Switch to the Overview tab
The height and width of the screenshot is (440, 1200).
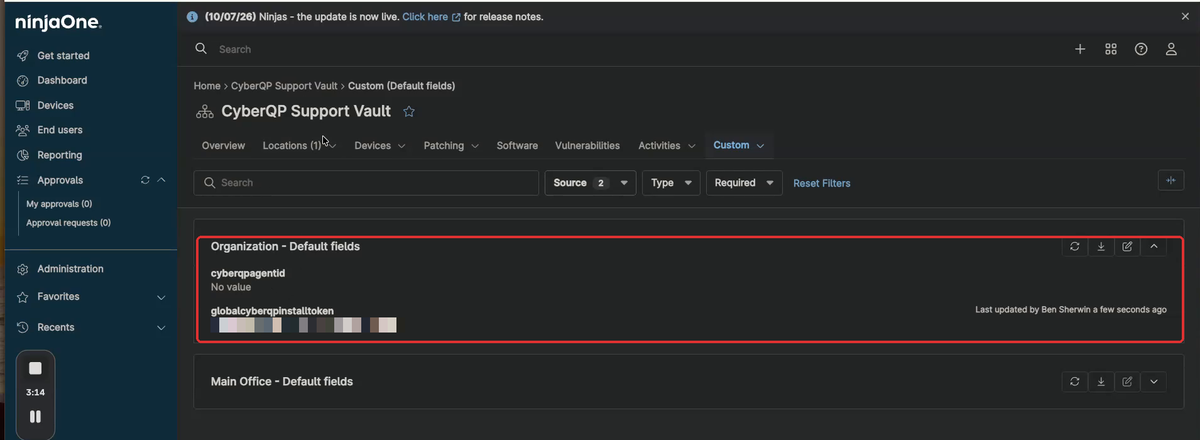pos(223,146)
